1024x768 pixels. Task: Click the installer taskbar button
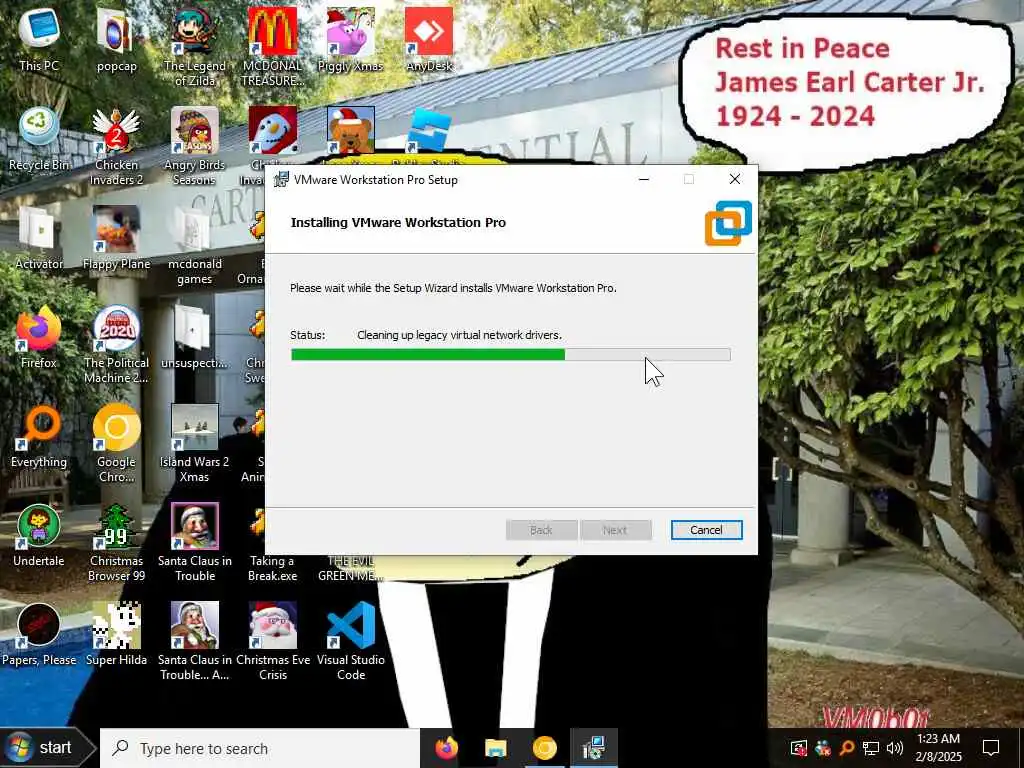tap(594, 748)
